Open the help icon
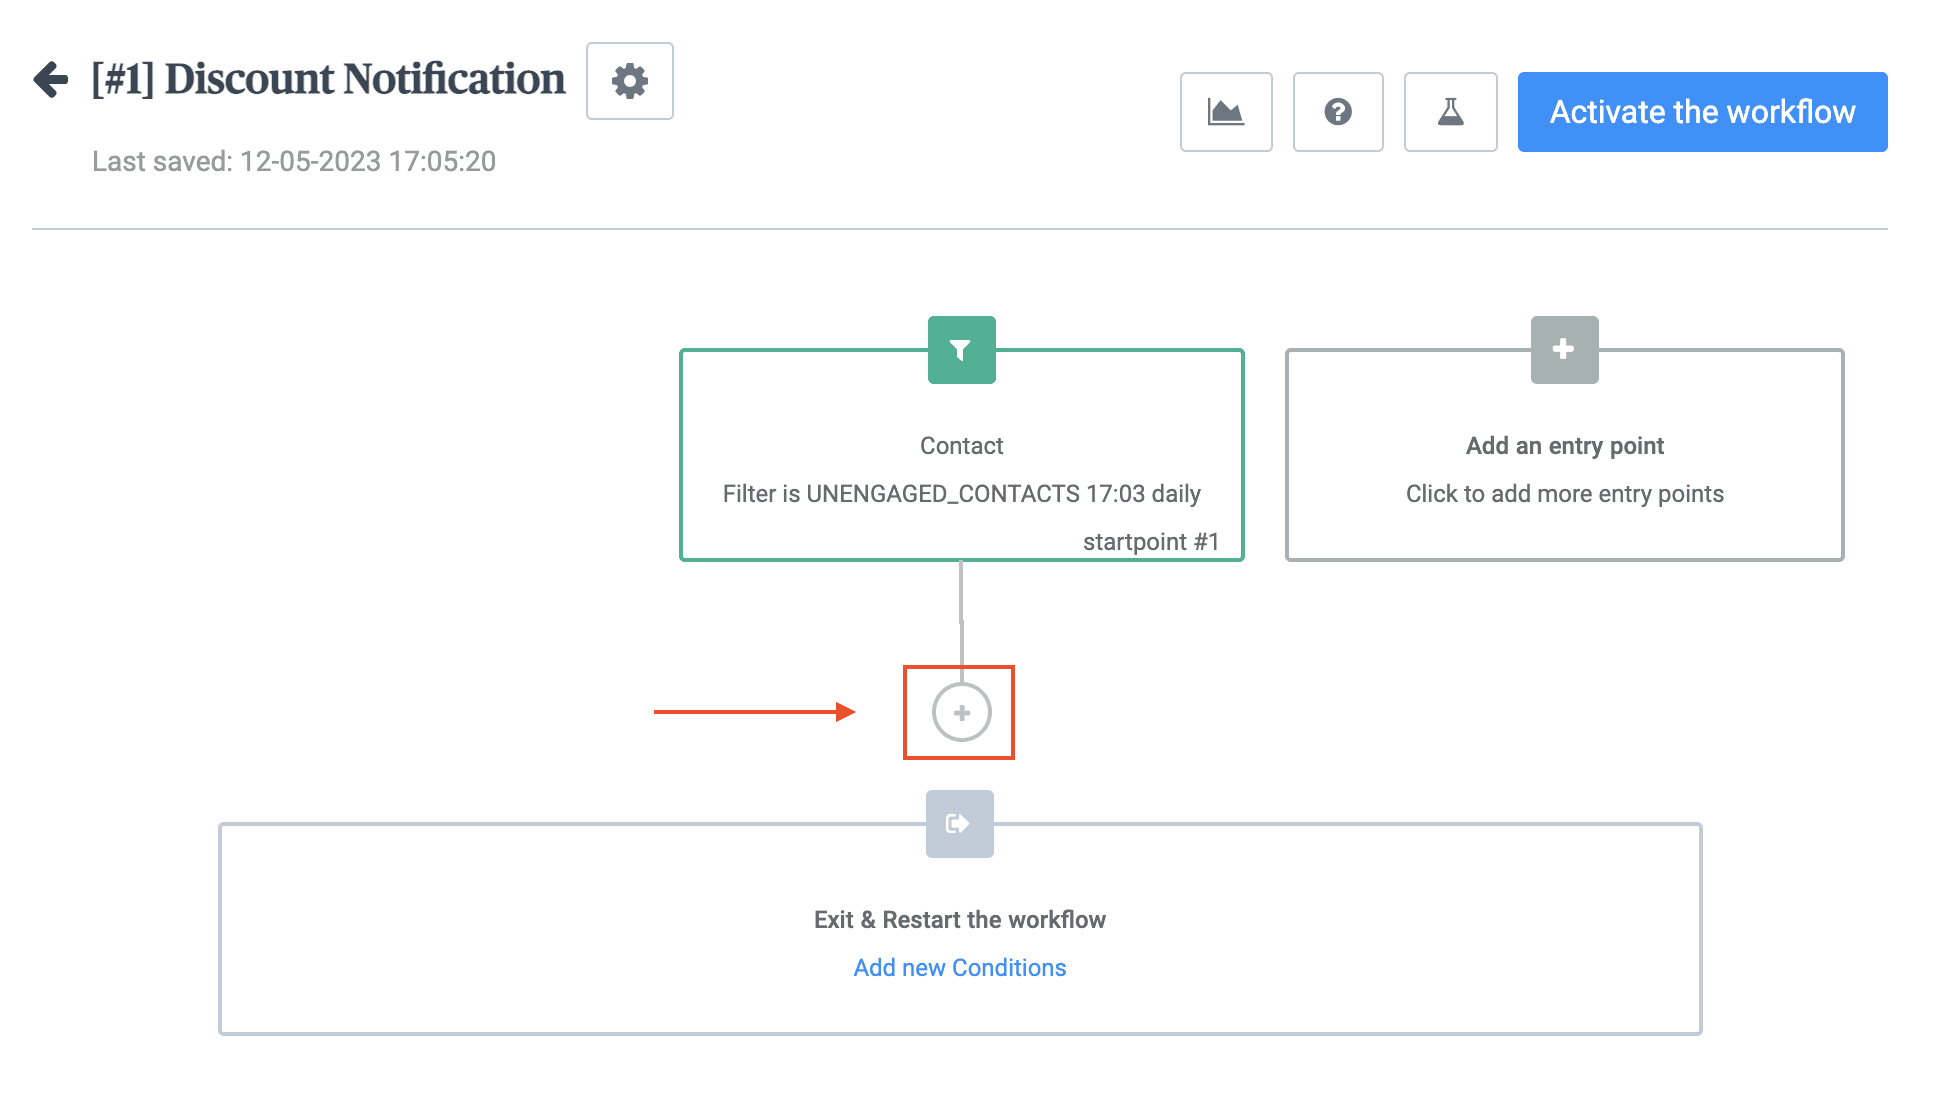1944x1112 pixels. point(1338,112)
